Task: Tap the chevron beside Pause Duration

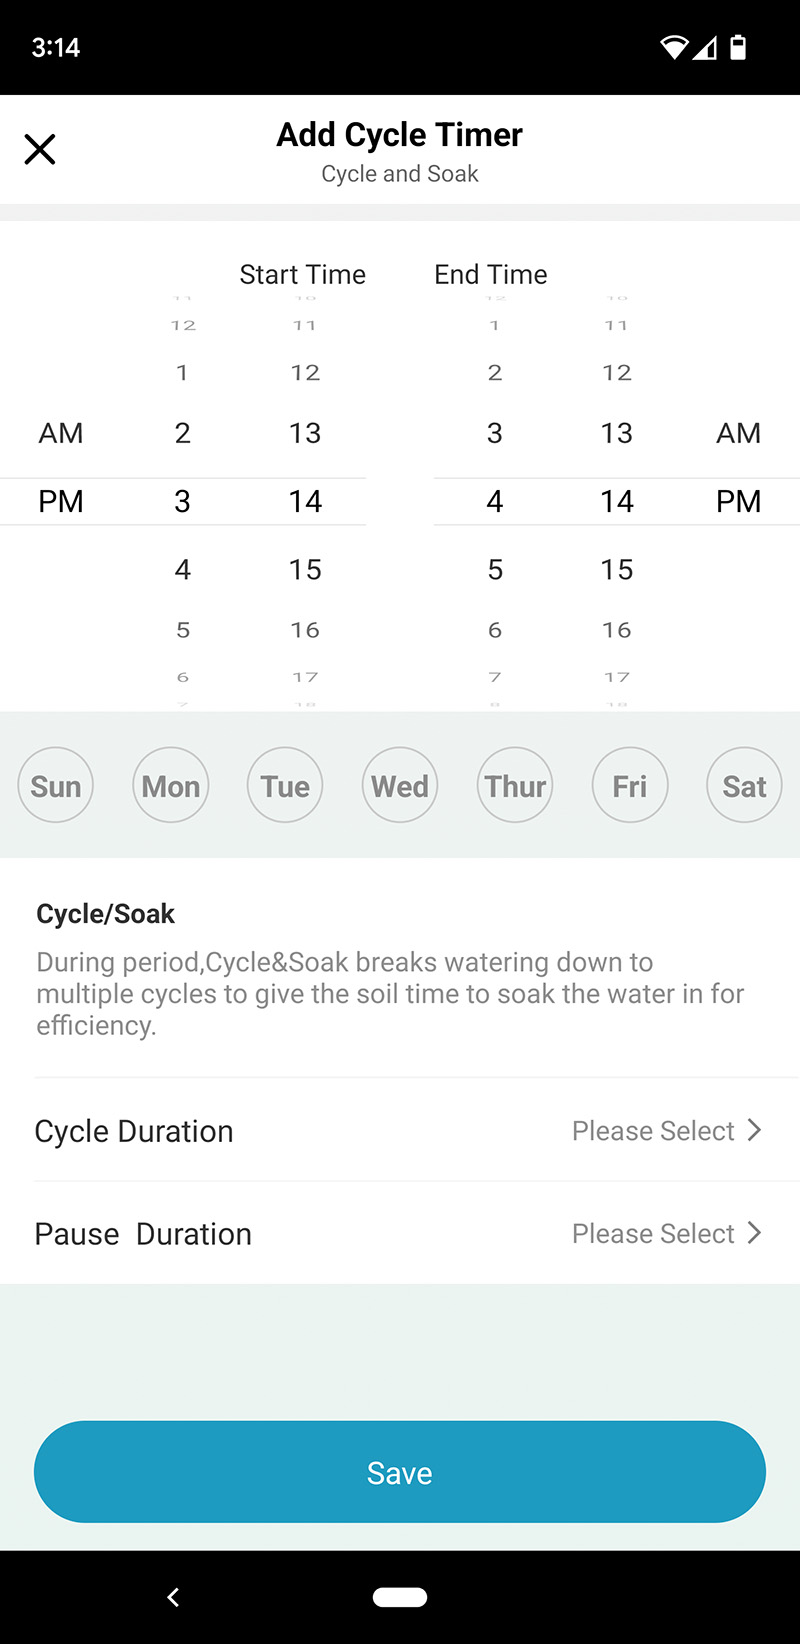Action: point(755,1233)
